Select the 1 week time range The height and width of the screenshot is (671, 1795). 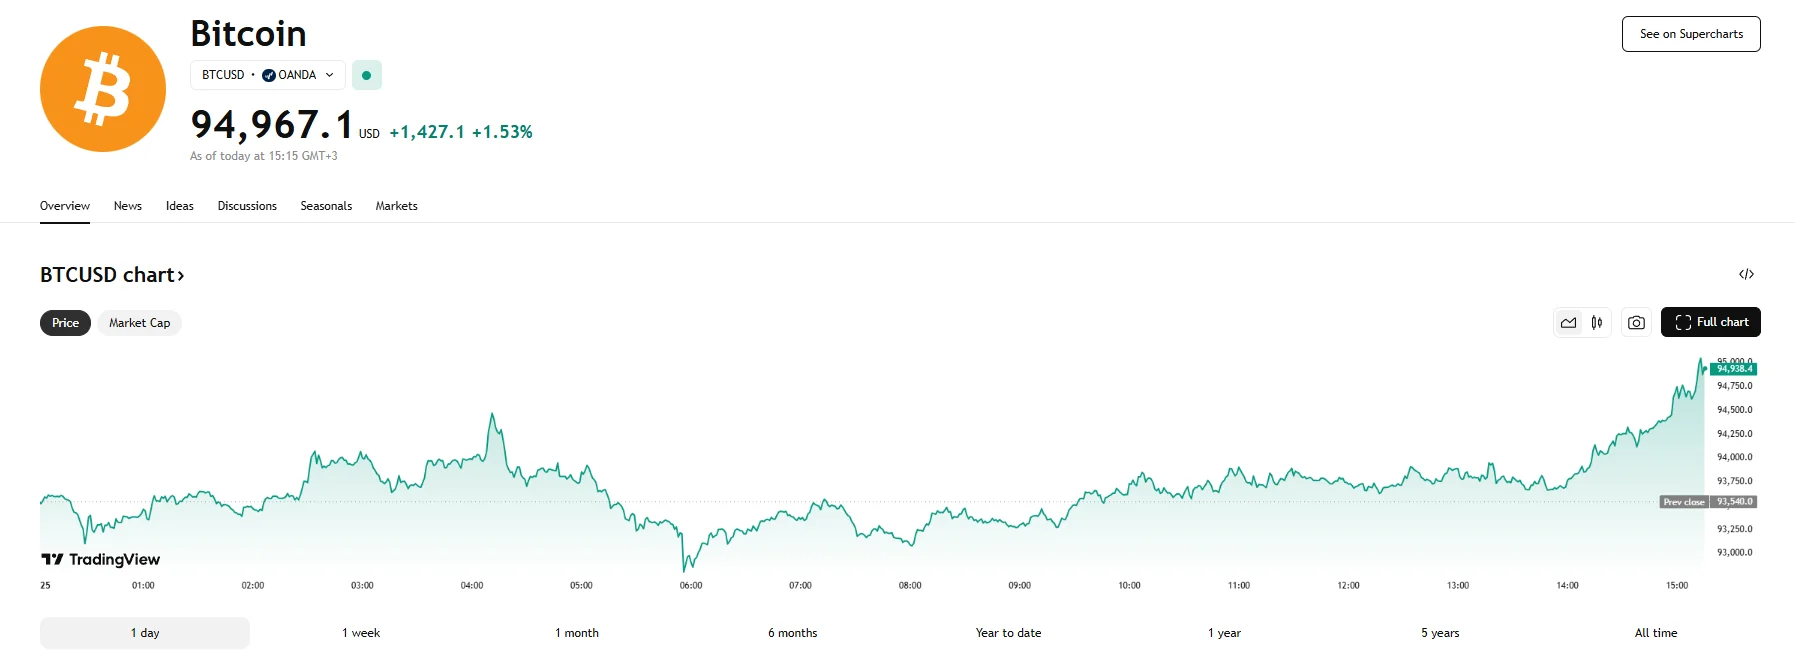click(x=361, y=633)
